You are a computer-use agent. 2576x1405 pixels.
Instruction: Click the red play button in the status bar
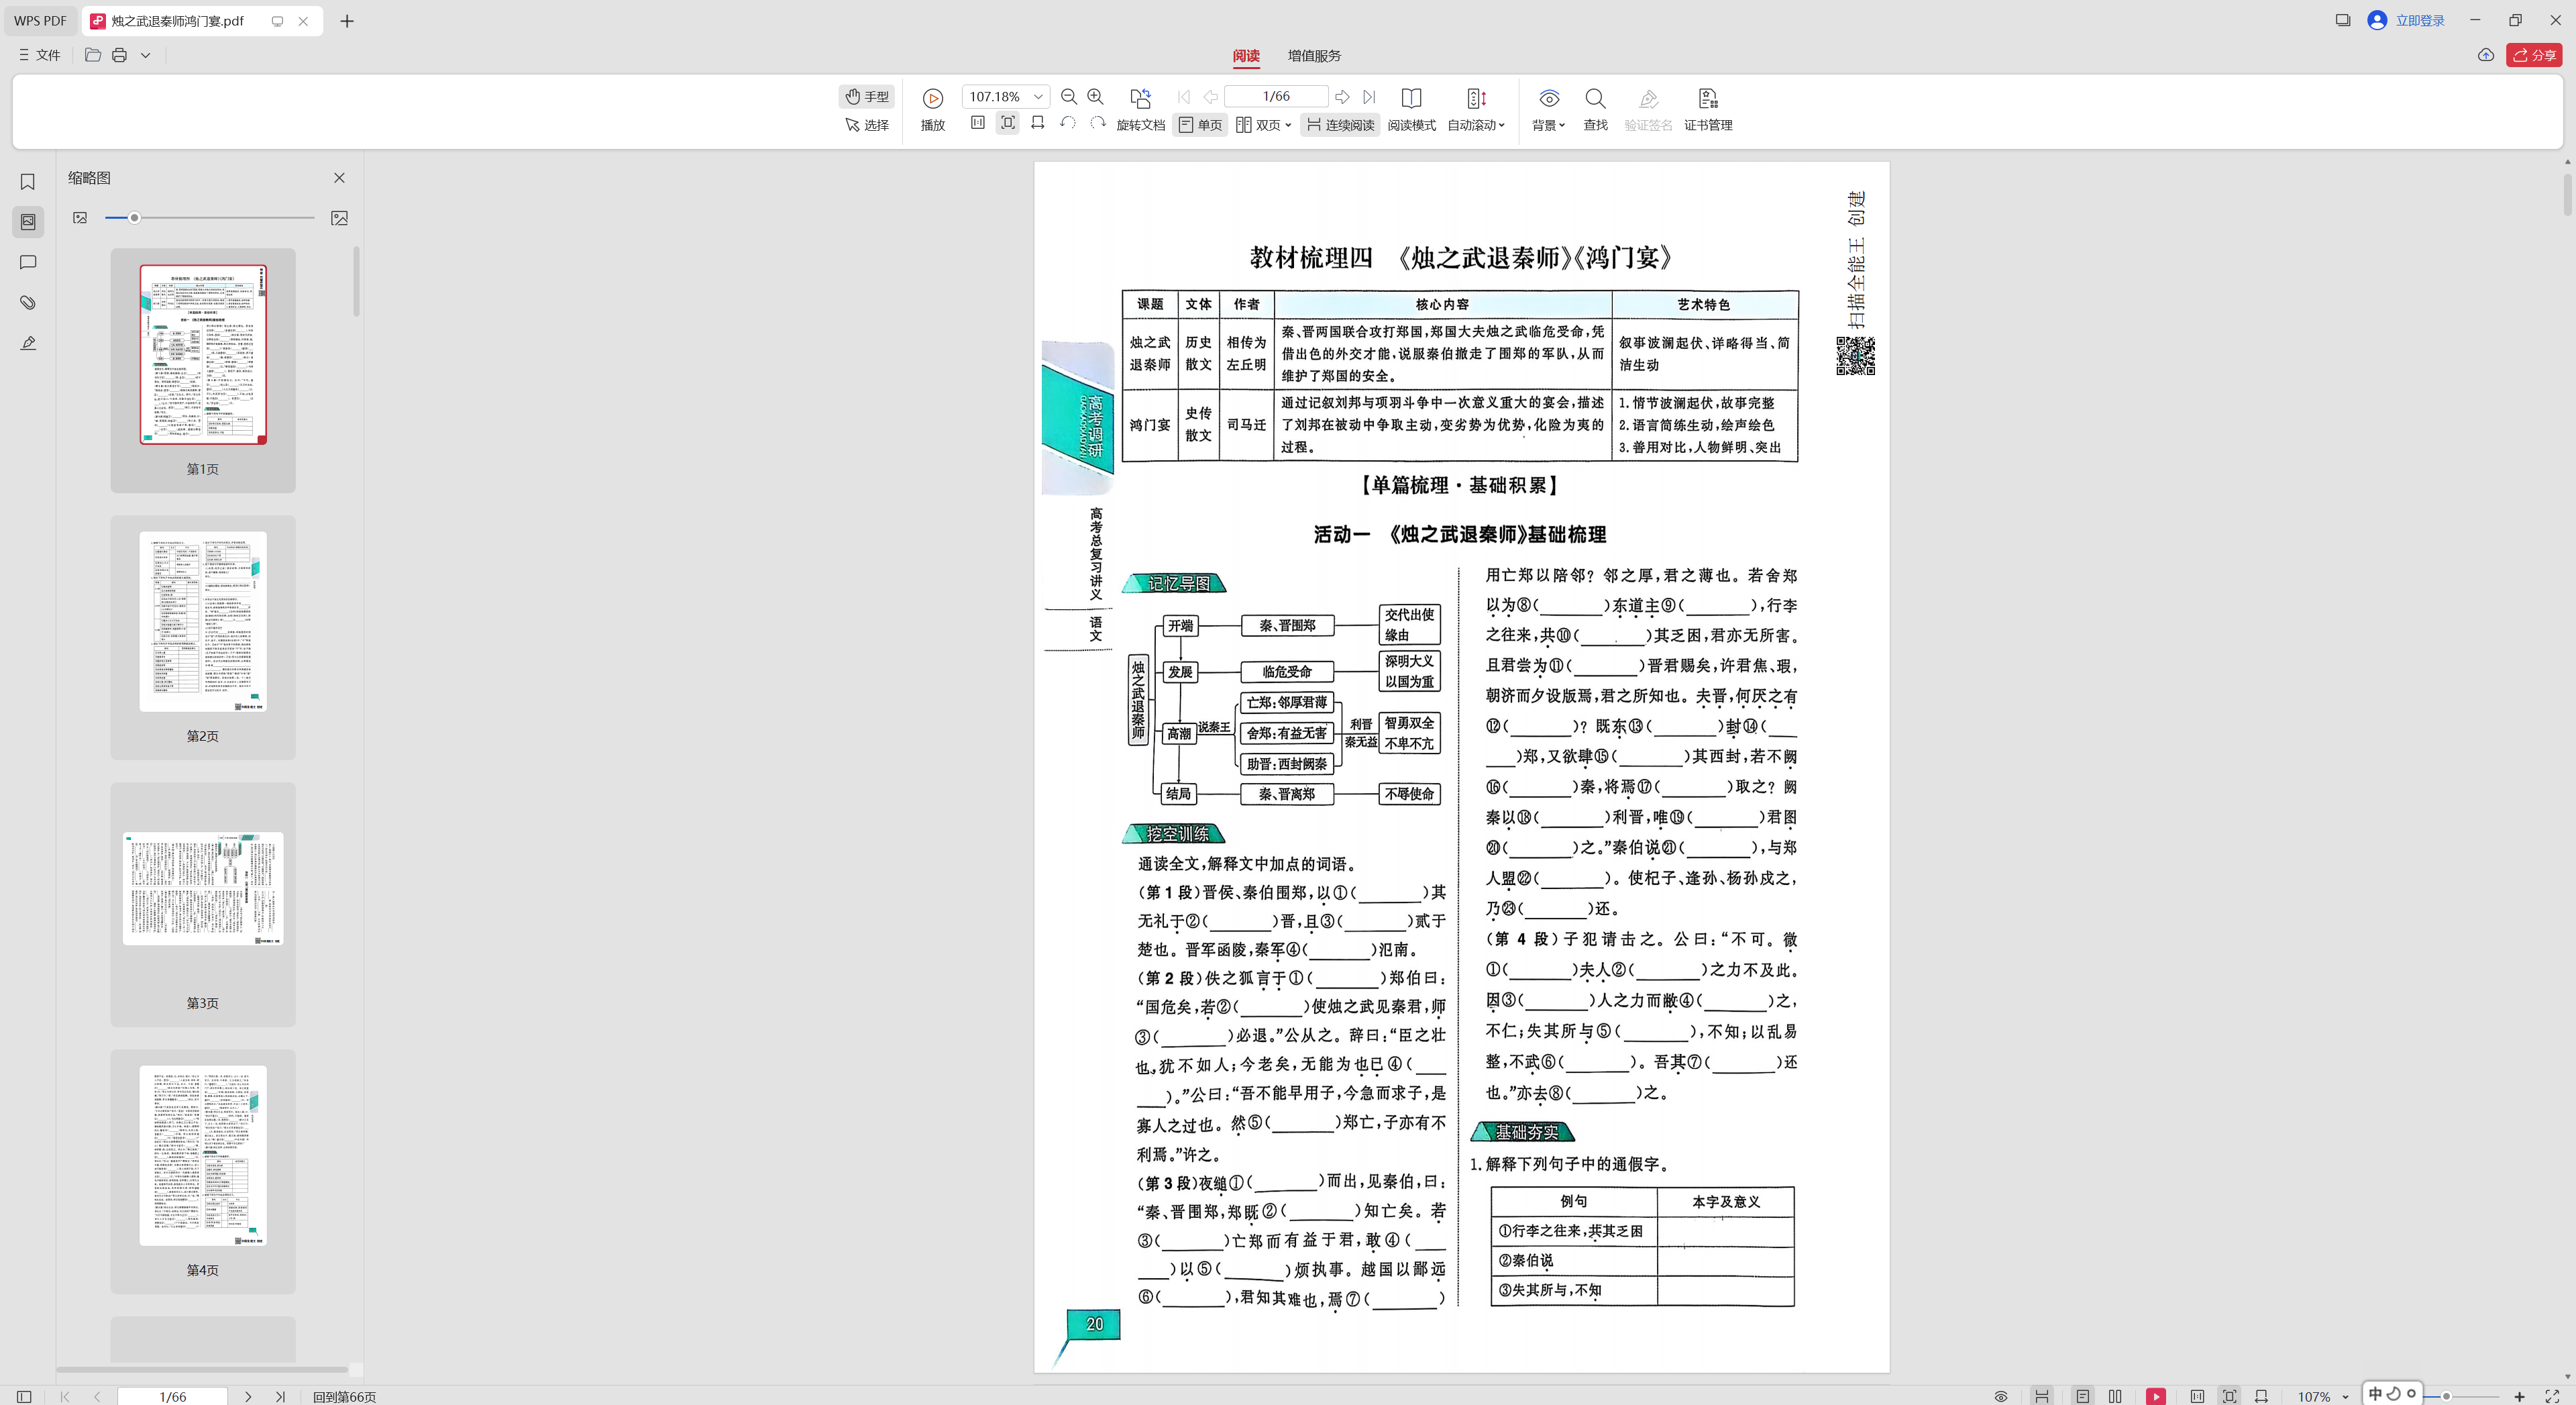tap(2155, 1396)
